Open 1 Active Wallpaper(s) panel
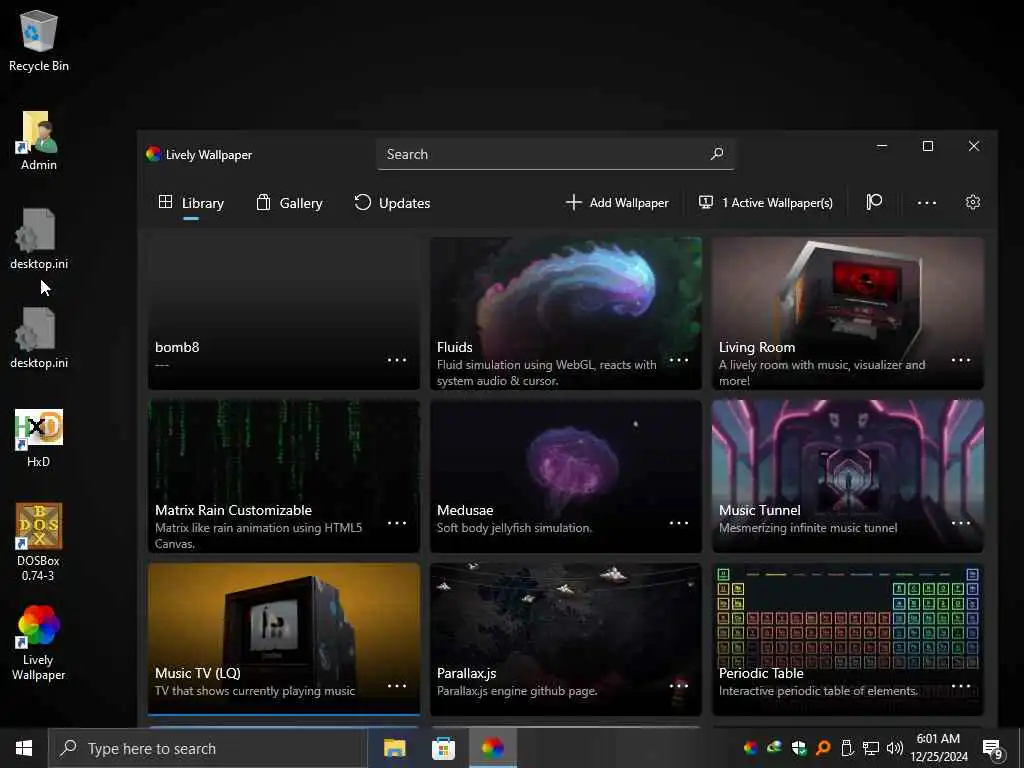Viewport: 1024px width, 768px height. click(765, 203)
